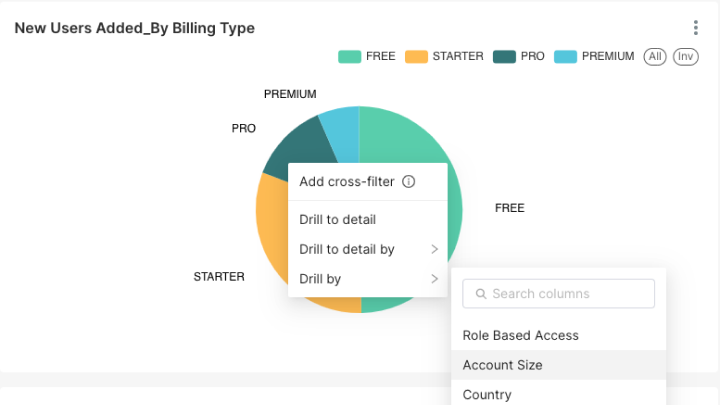Choose Add cross-filter from context menu
The height and width of the screenshot is (405, 720).
[x=347, y=182]
